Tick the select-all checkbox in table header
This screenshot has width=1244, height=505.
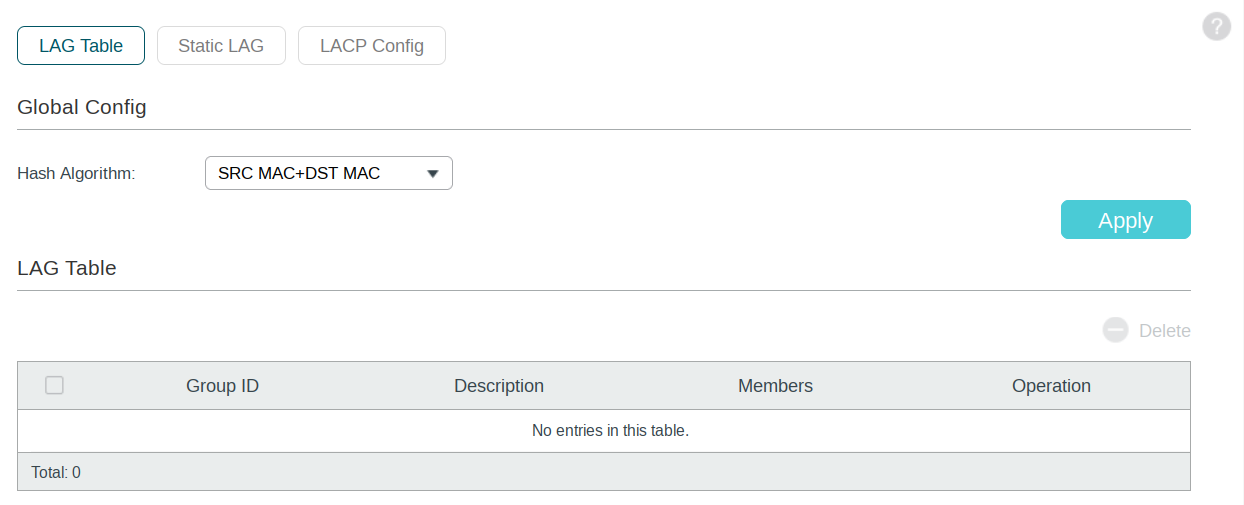tap(55, 385)
